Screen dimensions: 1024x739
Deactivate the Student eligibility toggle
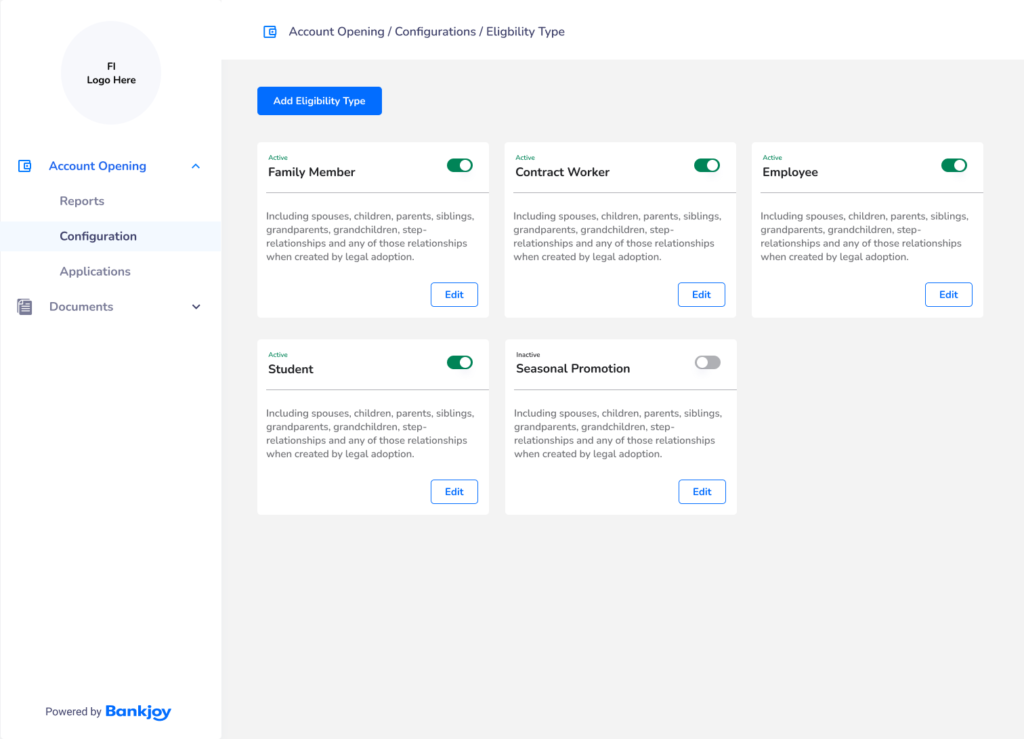click(460, 362)
